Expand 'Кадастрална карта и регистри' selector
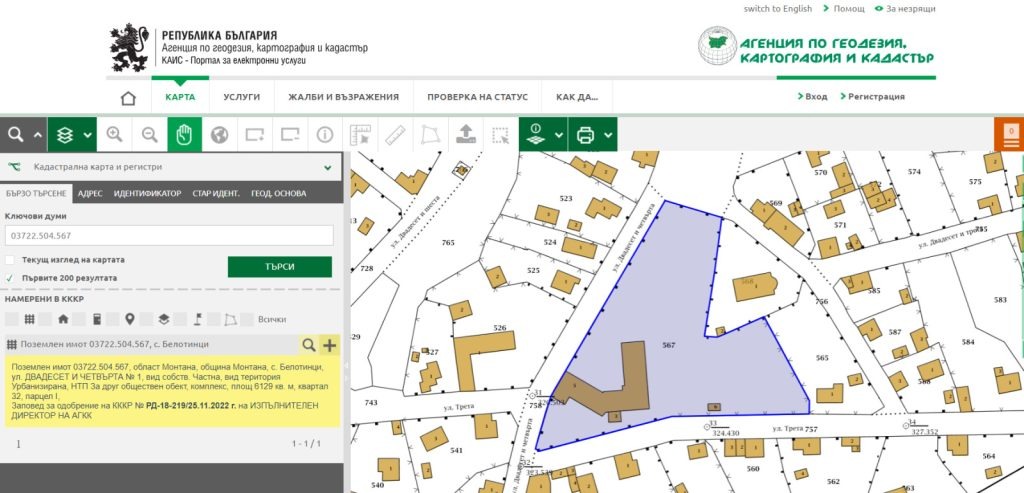The image size is (1024, 493). point(326,167)
